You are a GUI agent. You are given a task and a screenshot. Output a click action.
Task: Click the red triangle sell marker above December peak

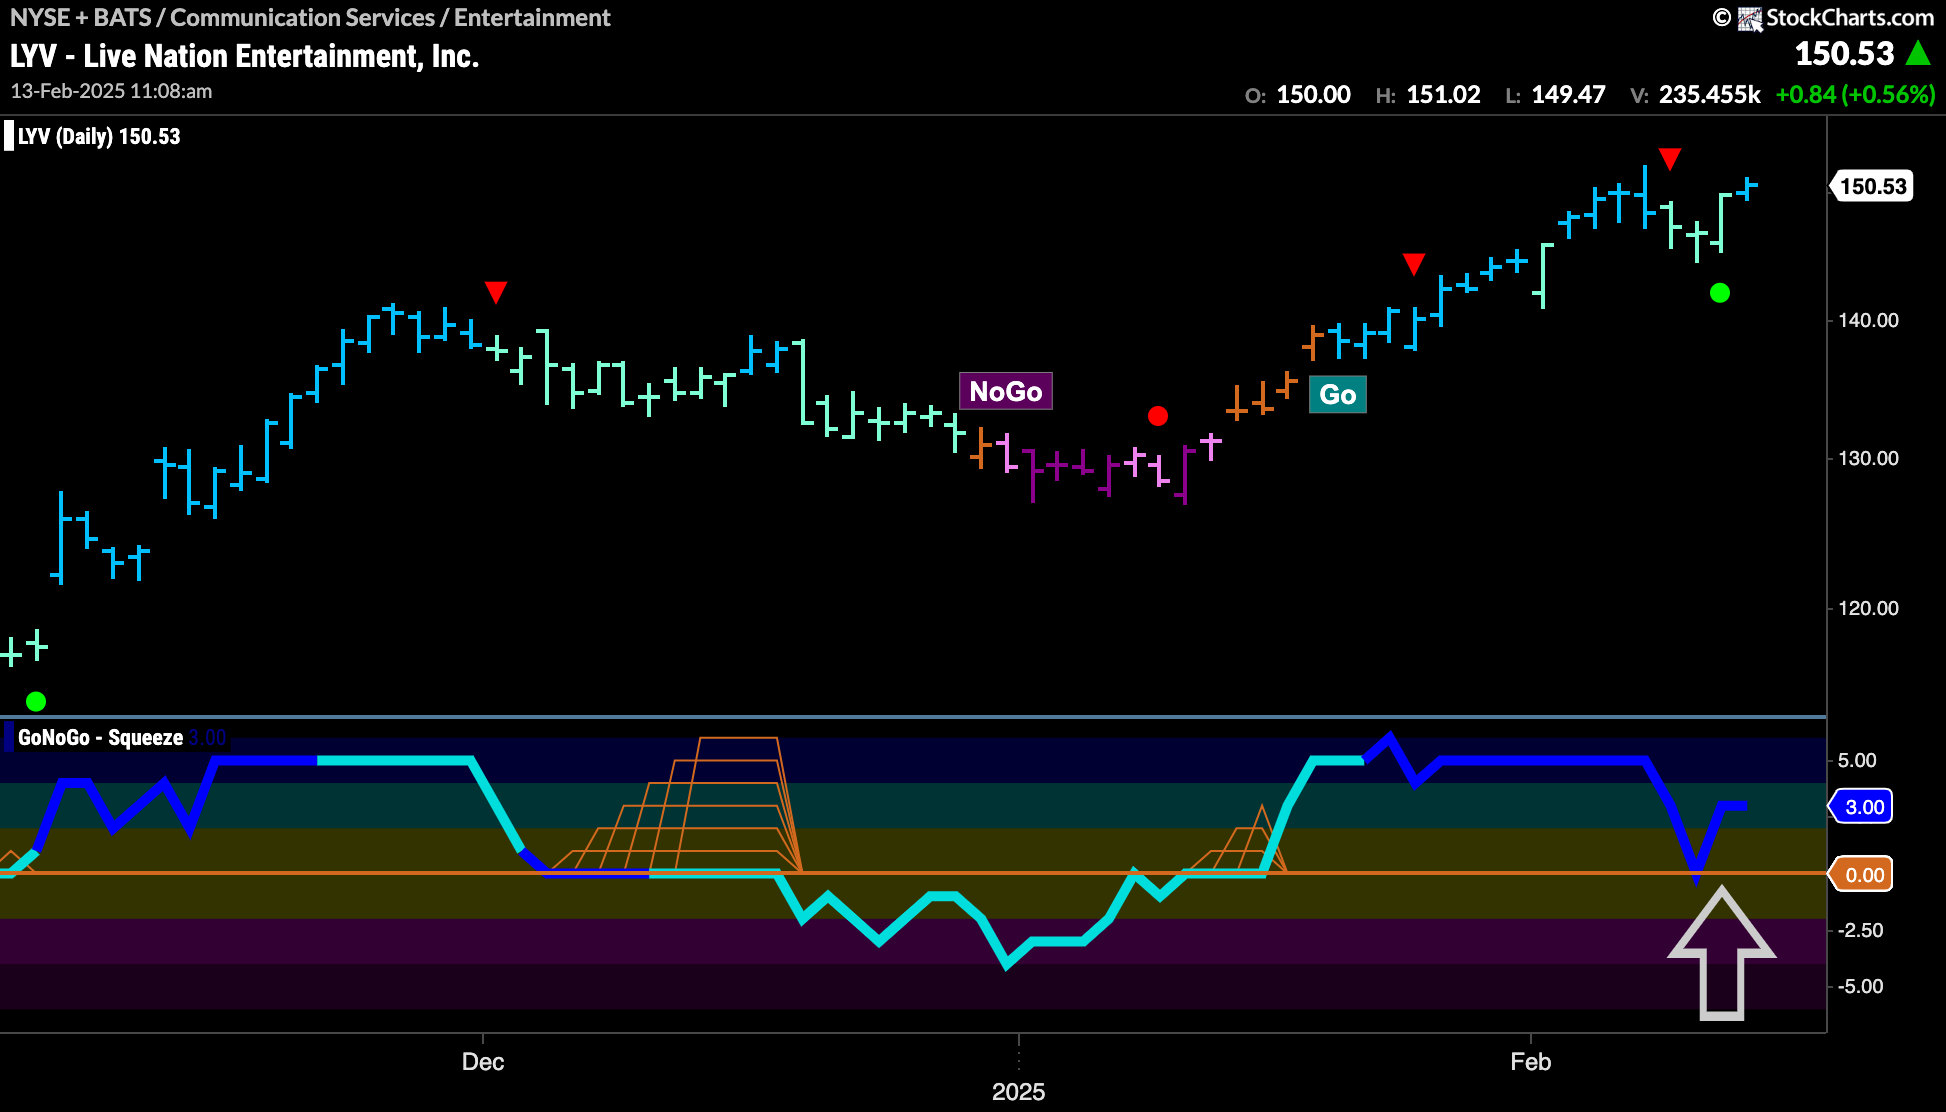497,292
